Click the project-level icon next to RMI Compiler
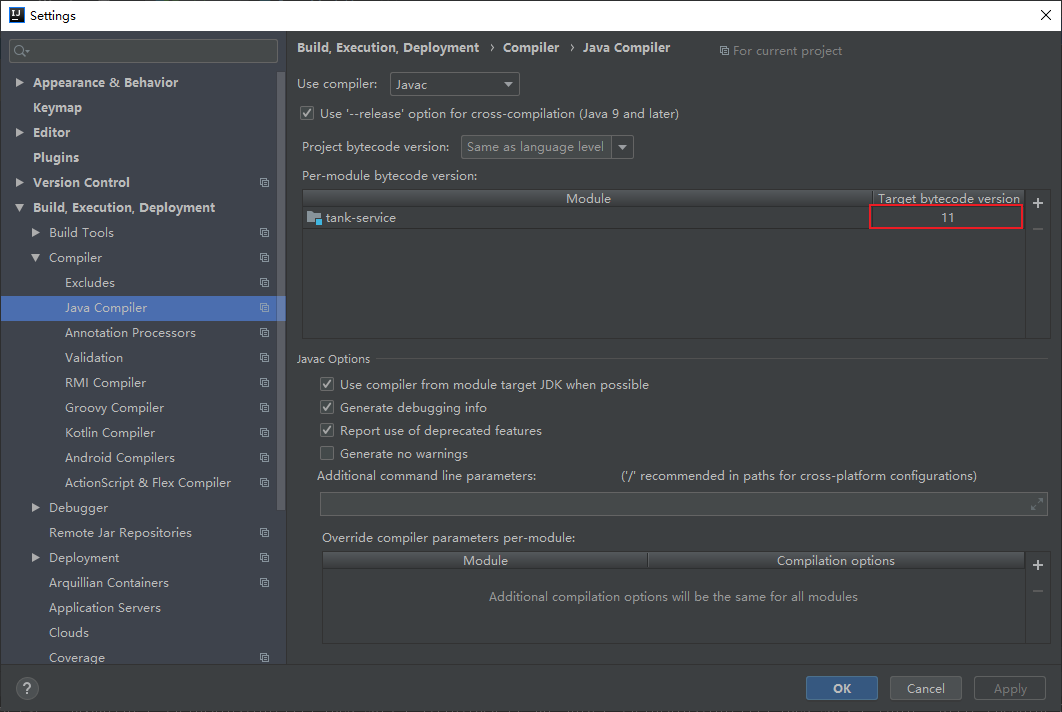The image size is (1062, 712). coord(264,383)
